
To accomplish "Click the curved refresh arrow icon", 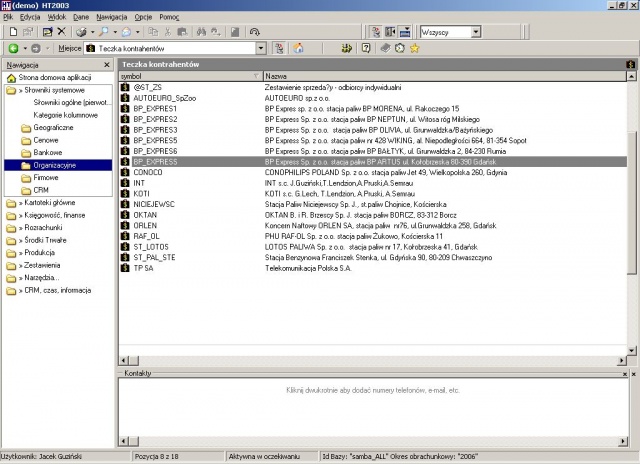I will point(255,32).
